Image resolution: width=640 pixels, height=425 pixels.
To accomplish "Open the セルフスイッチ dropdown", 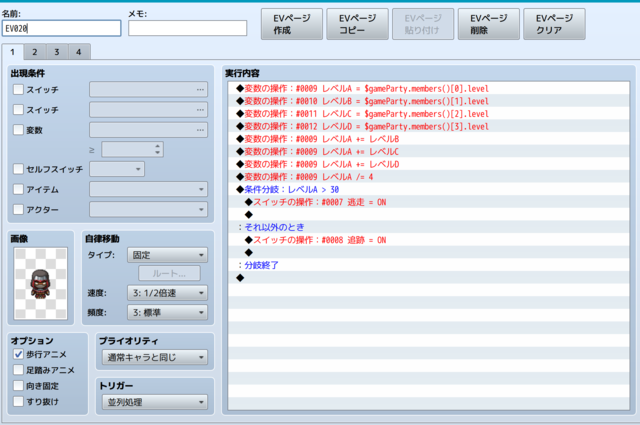I will click(117, 169).
